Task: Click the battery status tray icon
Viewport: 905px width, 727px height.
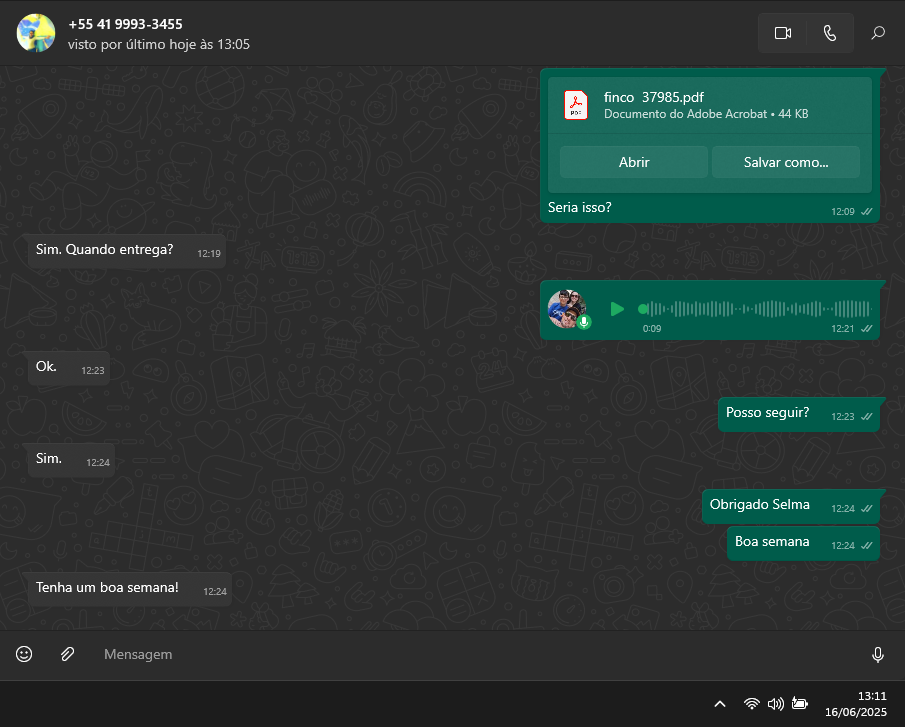Action: [800, 704]
